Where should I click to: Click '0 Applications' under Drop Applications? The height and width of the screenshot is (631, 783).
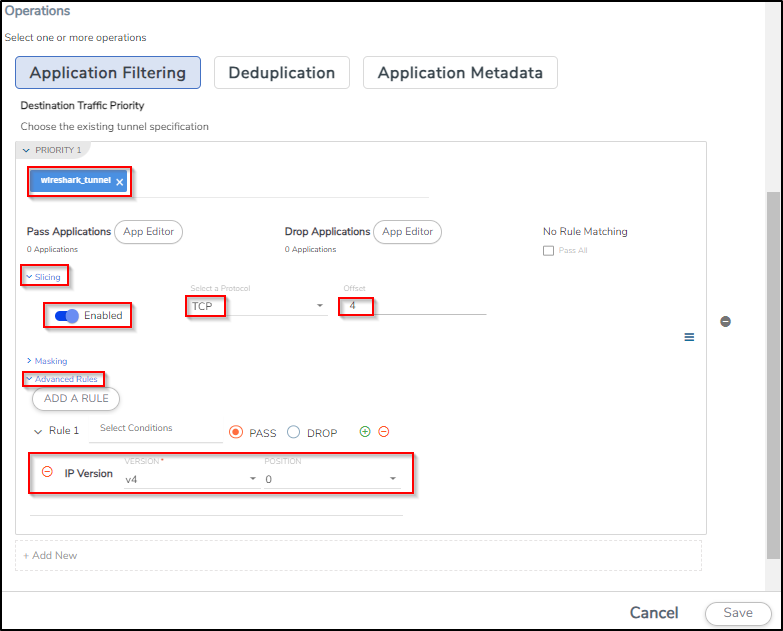coord(311,249)
